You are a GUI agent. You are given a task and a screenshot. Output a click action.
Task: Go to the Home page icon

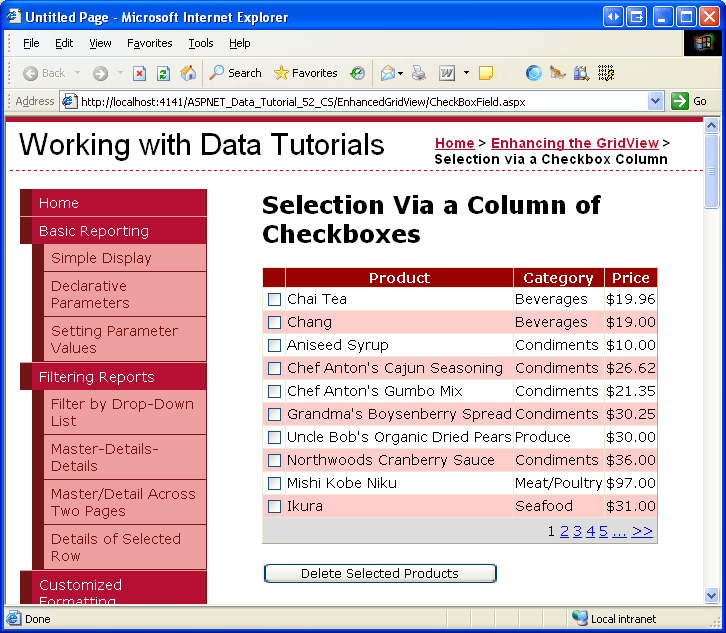tap(188, 73)
